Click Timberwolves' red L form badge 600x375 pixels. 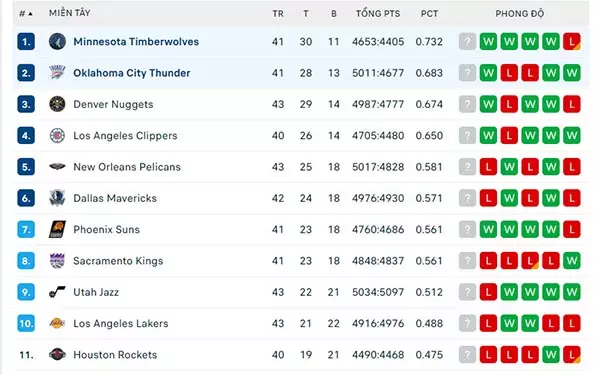coord(572,41)
